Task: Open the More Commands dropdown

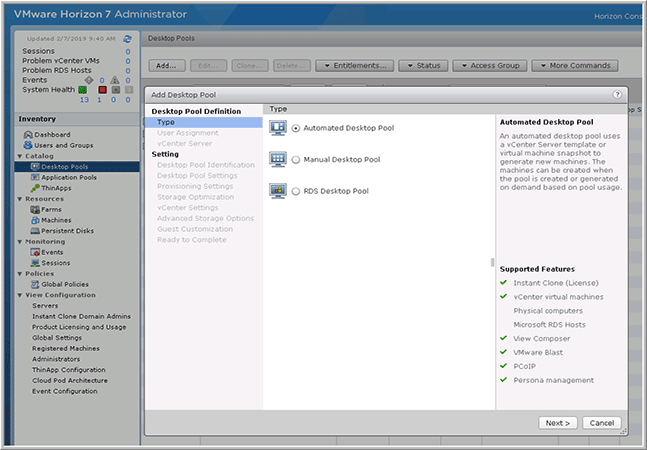Action: (575, 66)
